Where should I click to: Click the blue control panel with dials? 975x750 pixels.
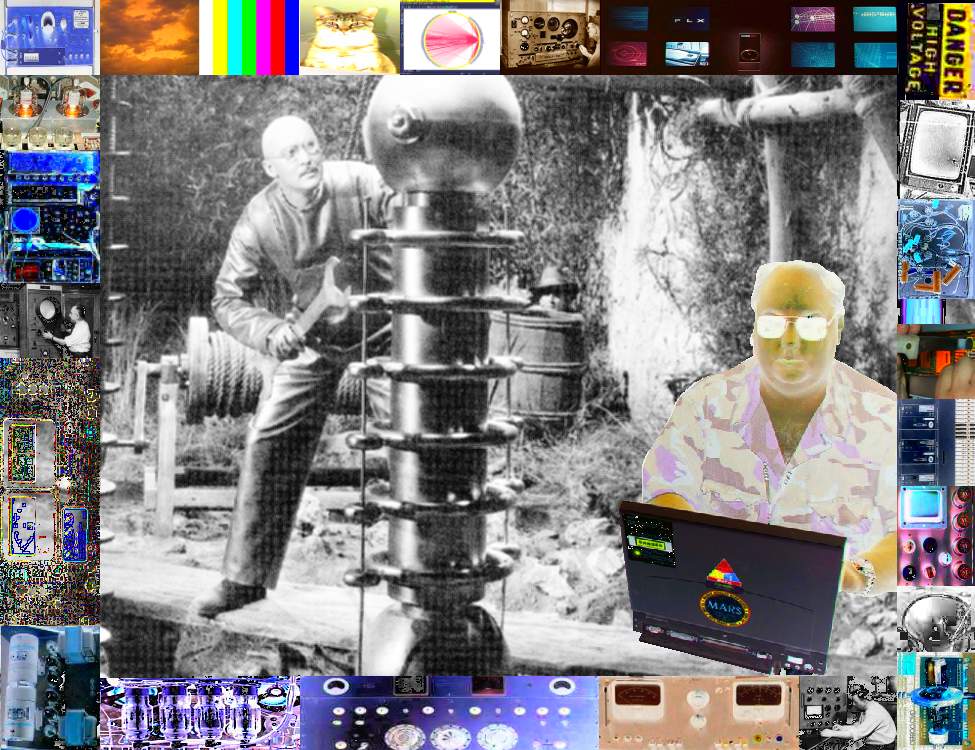pos(449,713)
